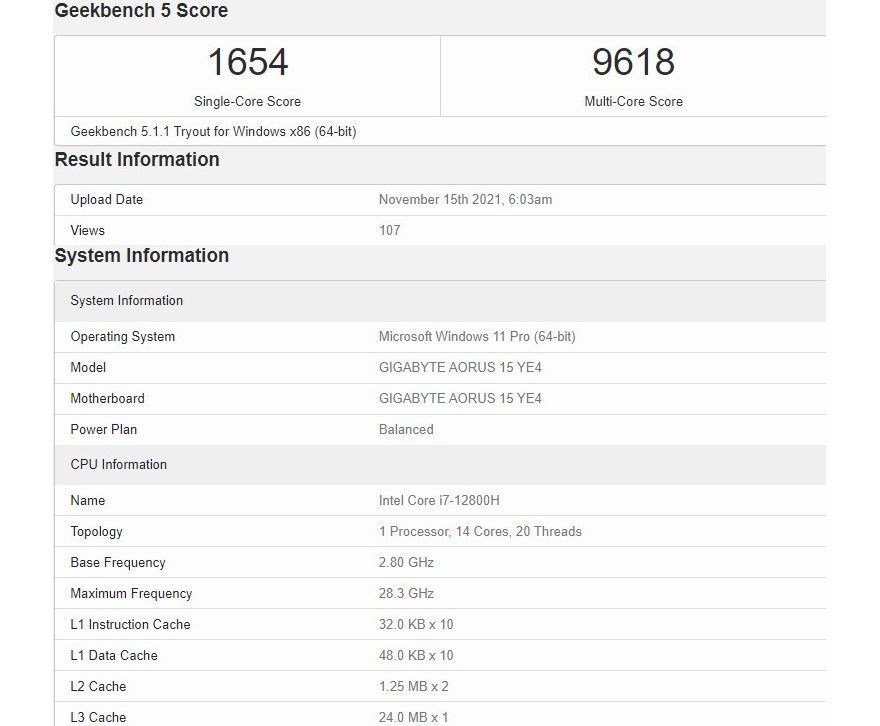
Task: Click the "L1 Data Cache" label
Action: [x=114, y=655]
